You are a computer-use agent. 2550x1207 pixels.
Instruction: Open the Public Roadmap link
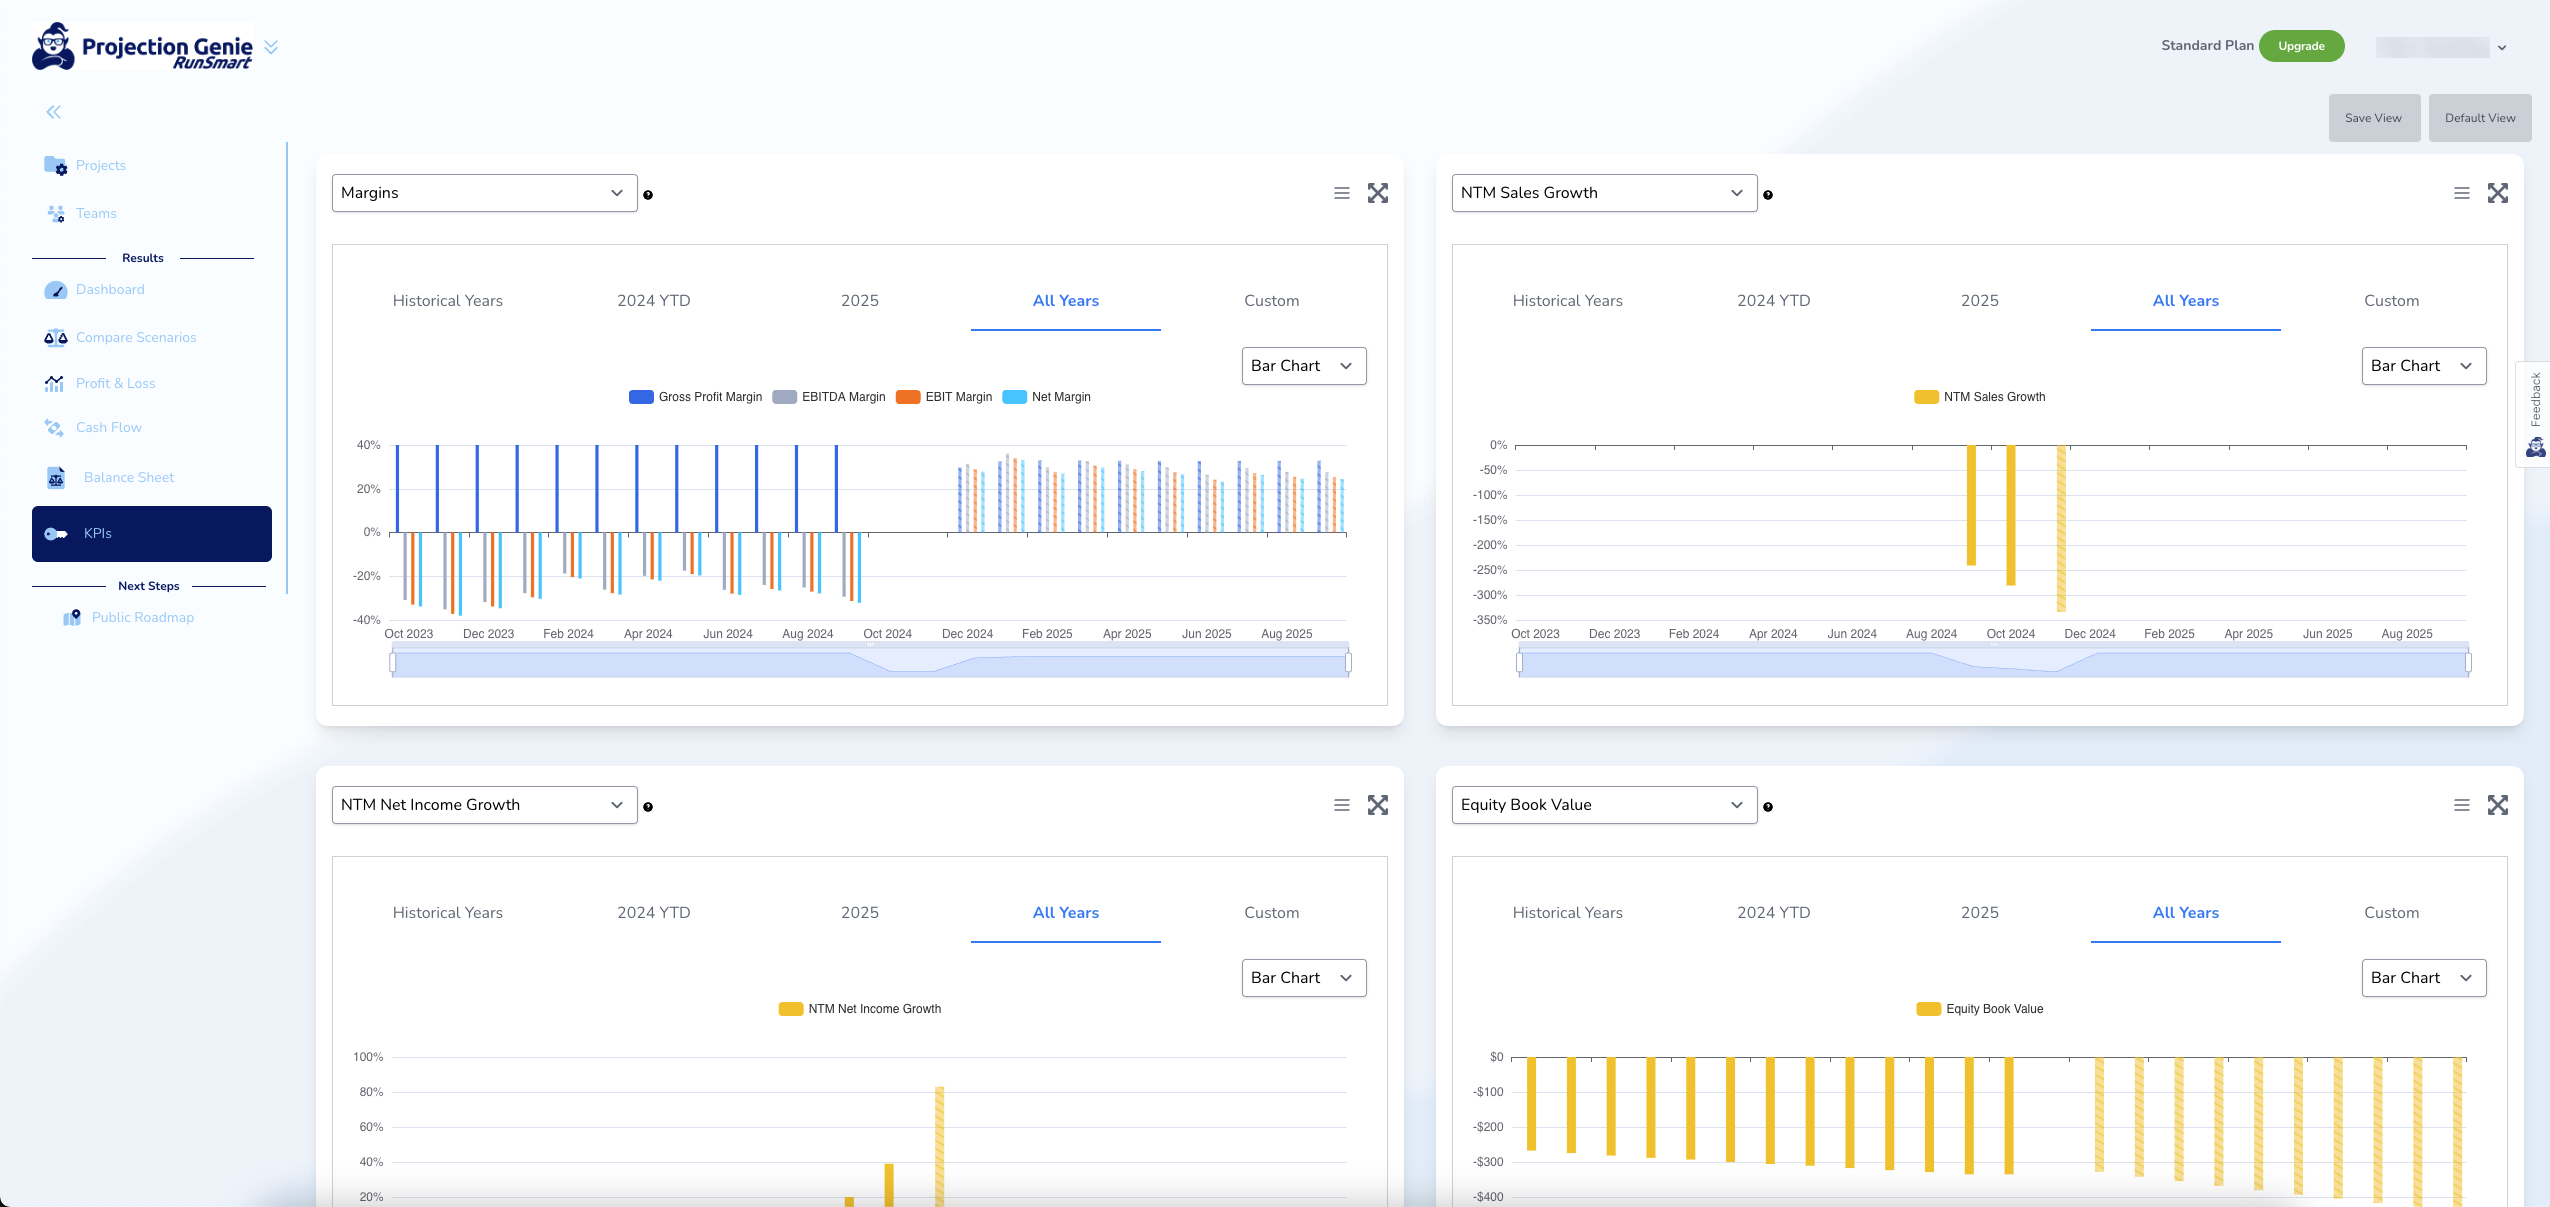pyautogui.click(x=142, y=618)
